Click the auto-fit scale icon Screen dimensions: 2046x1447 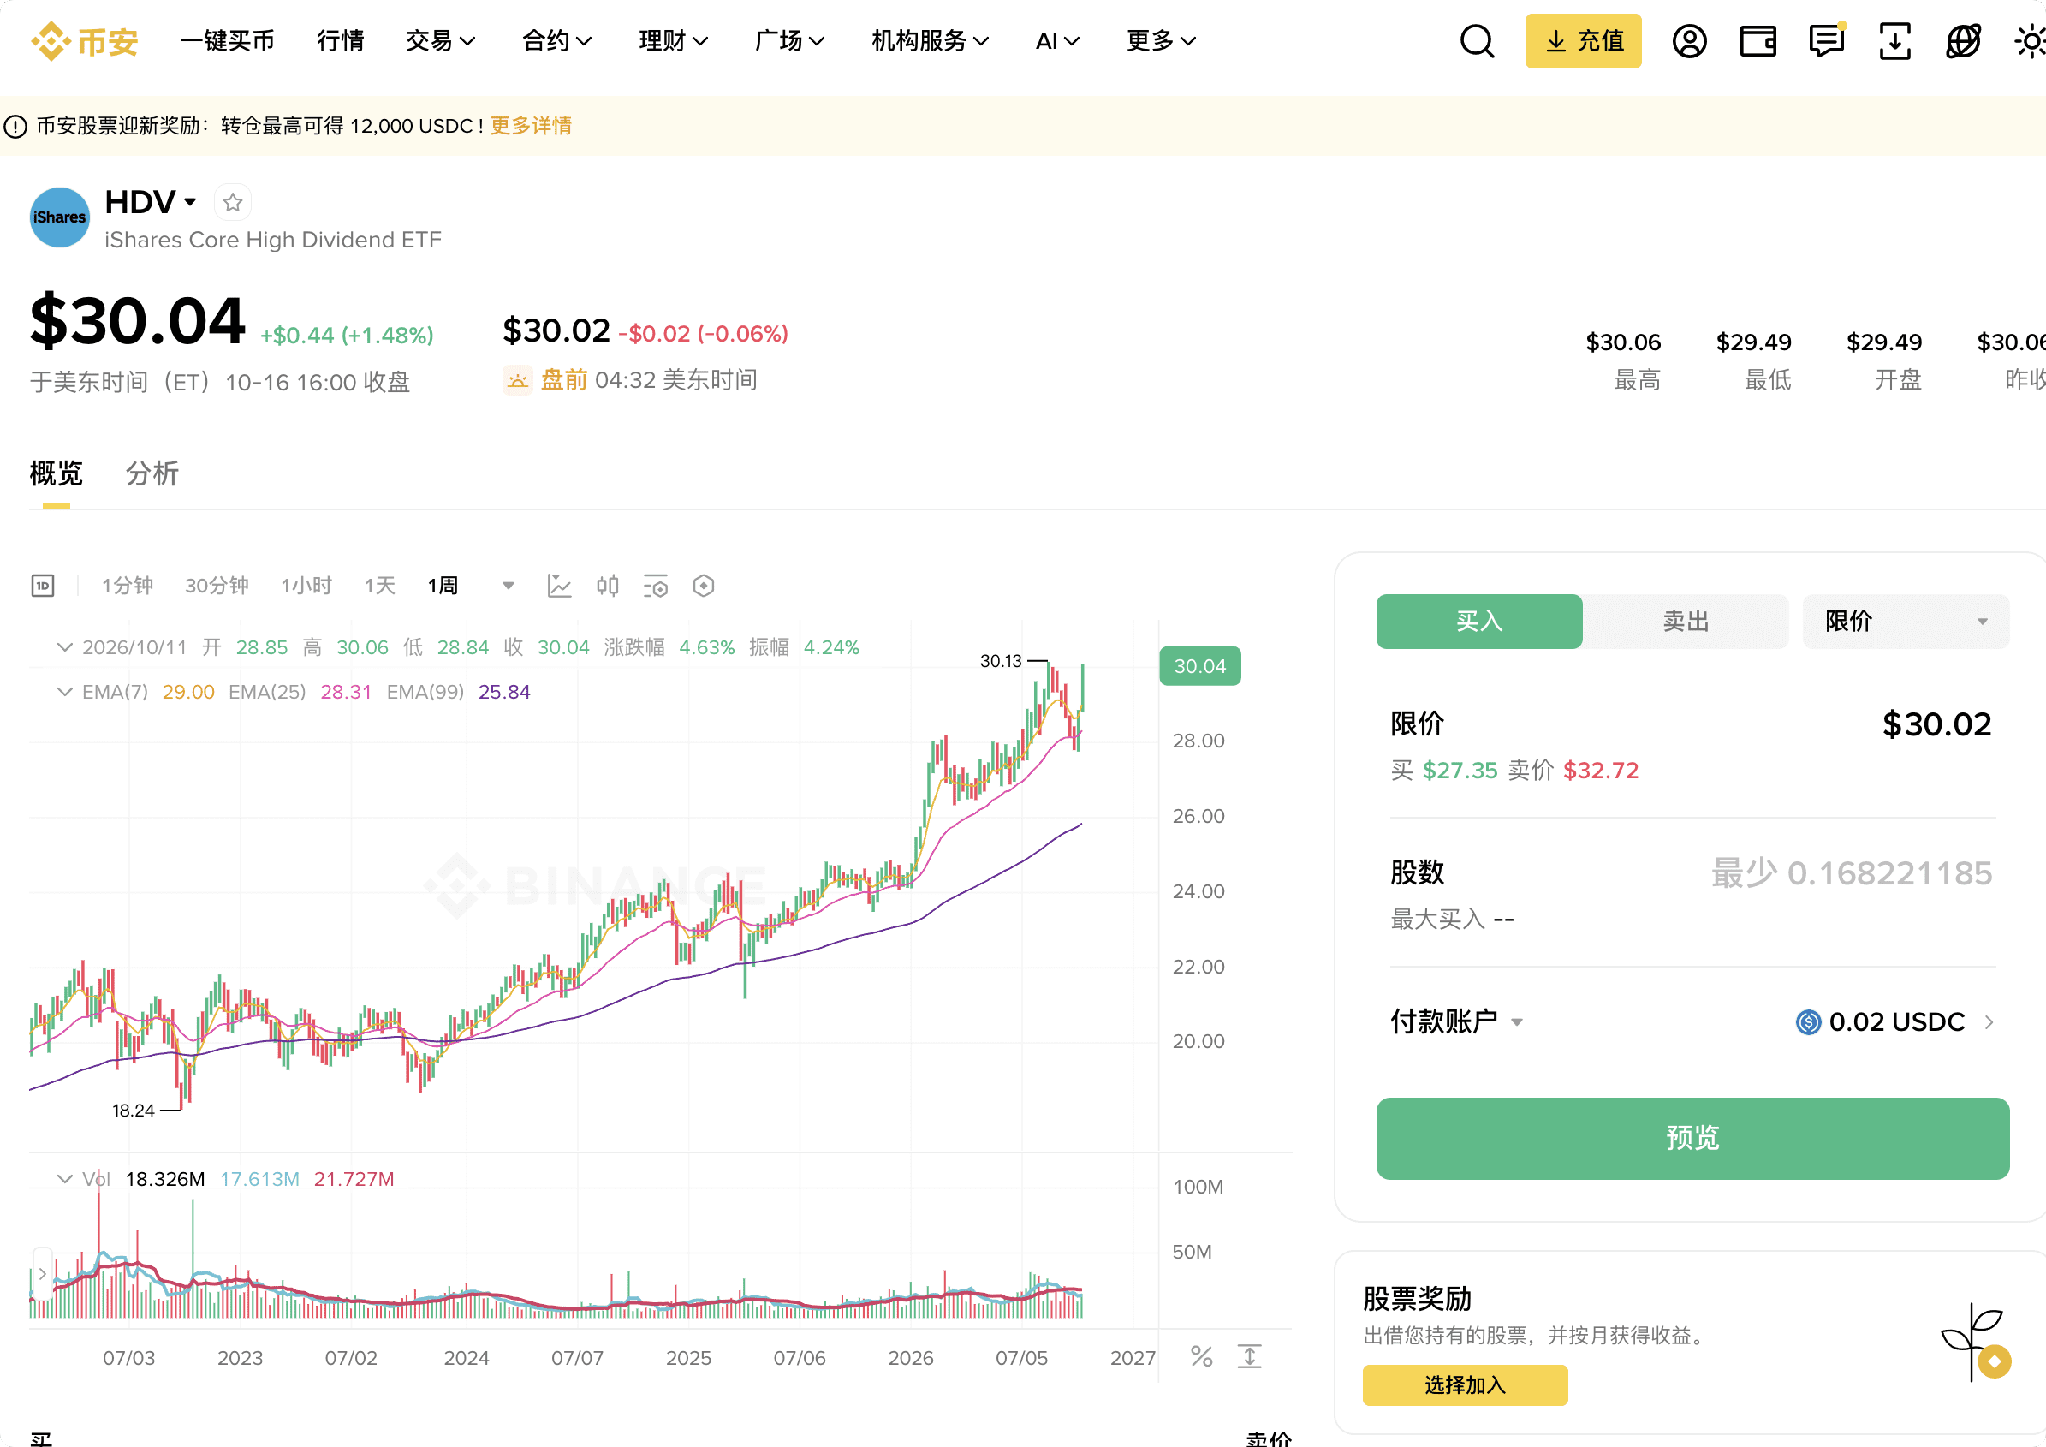coord(1250,1357)
